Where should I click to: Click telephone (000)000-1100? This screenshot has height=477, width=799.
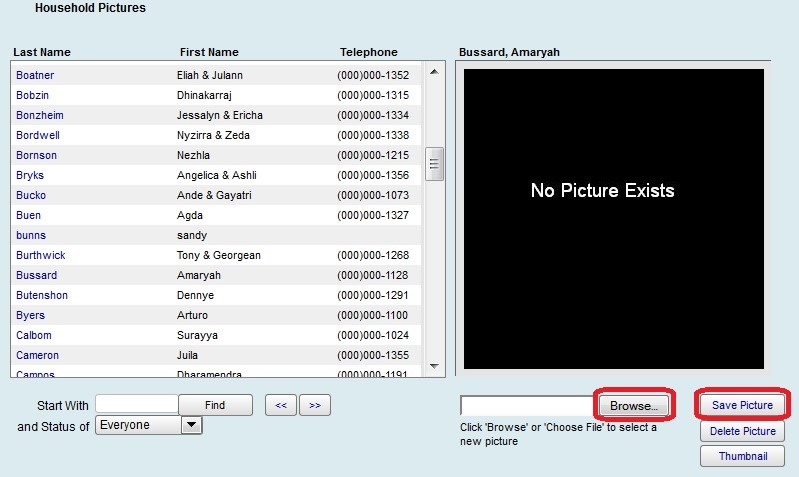point(373,315)
